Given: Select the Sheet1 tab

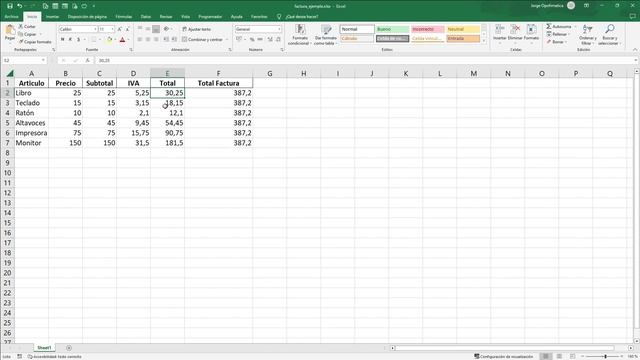Looking at the screenshot, I should pyautogui.click(x=44, y=348).
